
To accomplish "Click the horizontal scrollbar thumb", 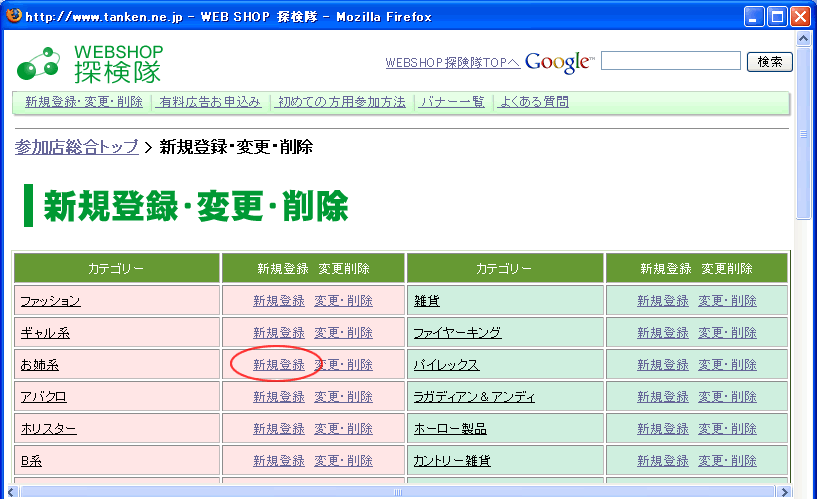I will [x=398, y=491].
